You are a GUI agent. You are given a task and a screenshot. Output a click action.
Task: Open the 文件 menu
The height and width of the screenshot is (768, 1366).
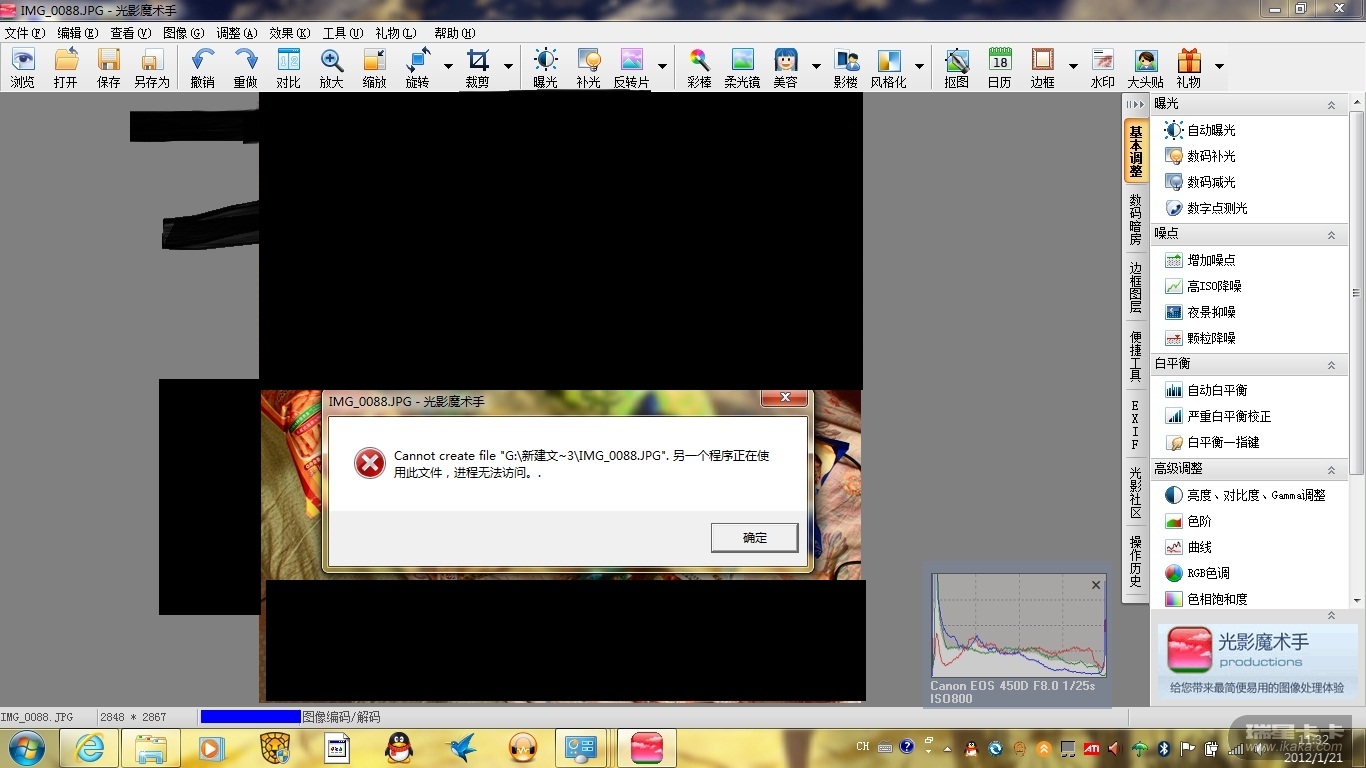click(x=25, y=33)
